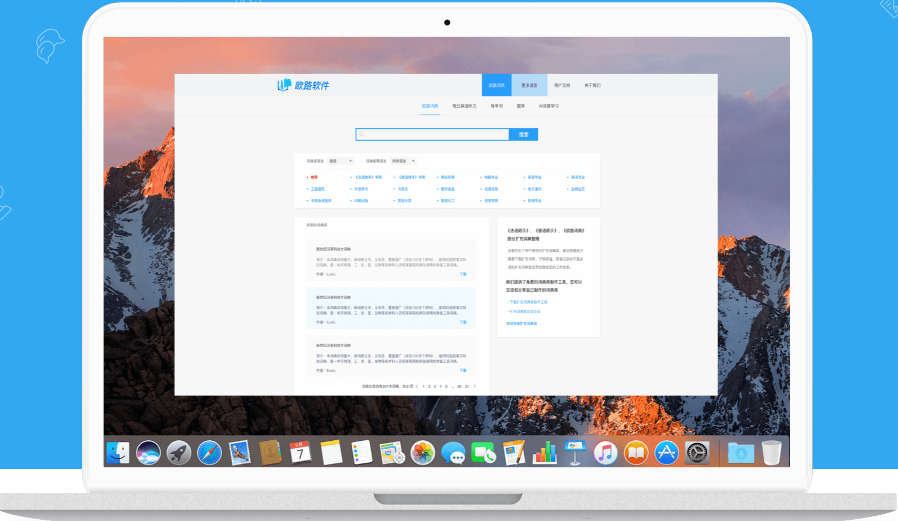Viewport: 898px width, 521px height.
Task: Open iBooks from the dock
Action: click(x=636, y=452)
